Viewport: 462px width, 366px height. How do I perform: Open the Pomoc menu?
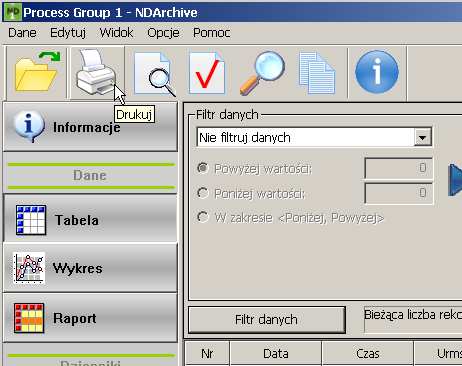pos(212,33)
